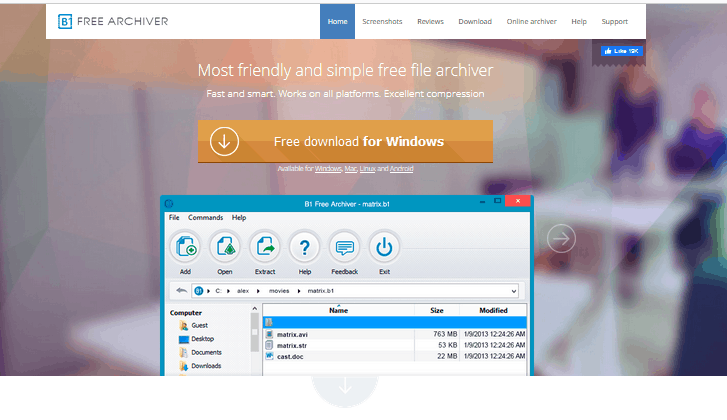Expand the path bar dropdown arrow
727x420 pixels.
[513, 291]
